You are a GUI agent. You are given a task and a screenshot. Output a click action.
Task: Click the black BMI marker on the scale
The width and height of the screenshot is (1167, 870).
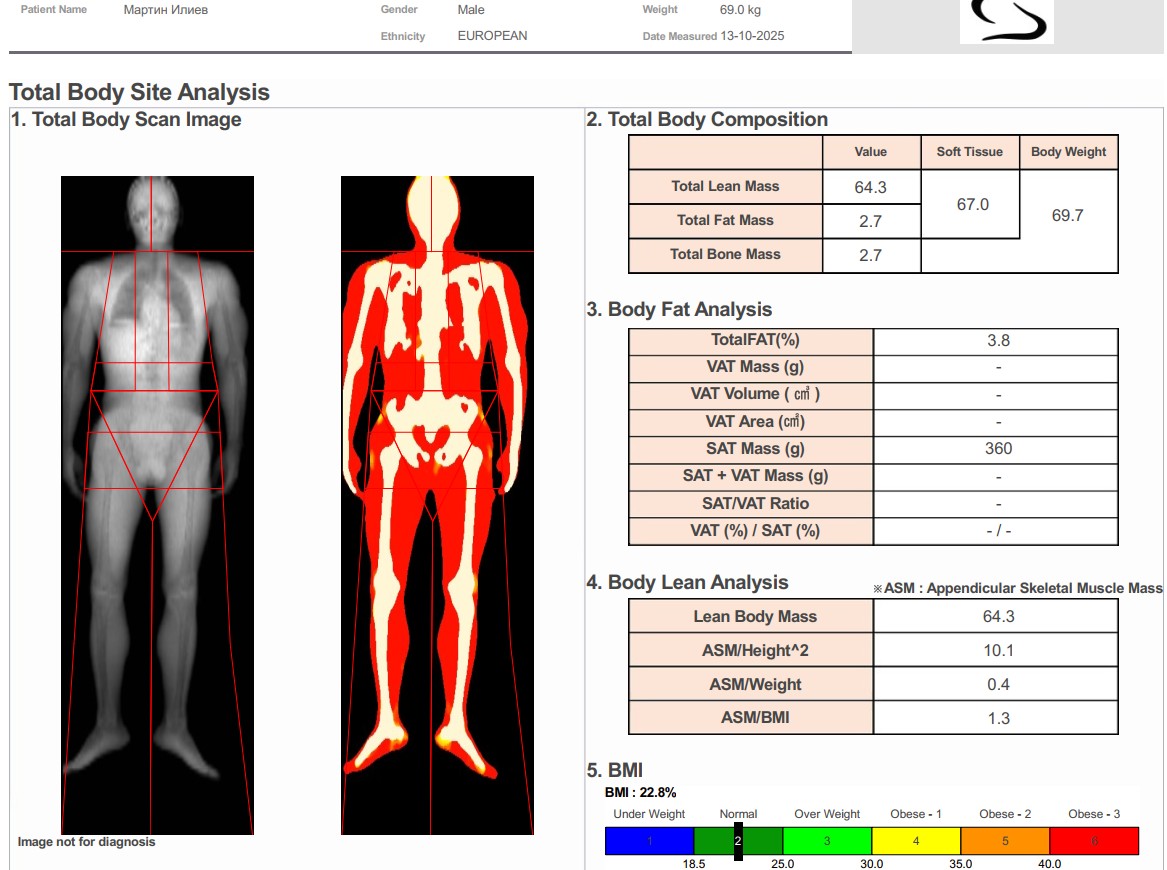(738, 841)
